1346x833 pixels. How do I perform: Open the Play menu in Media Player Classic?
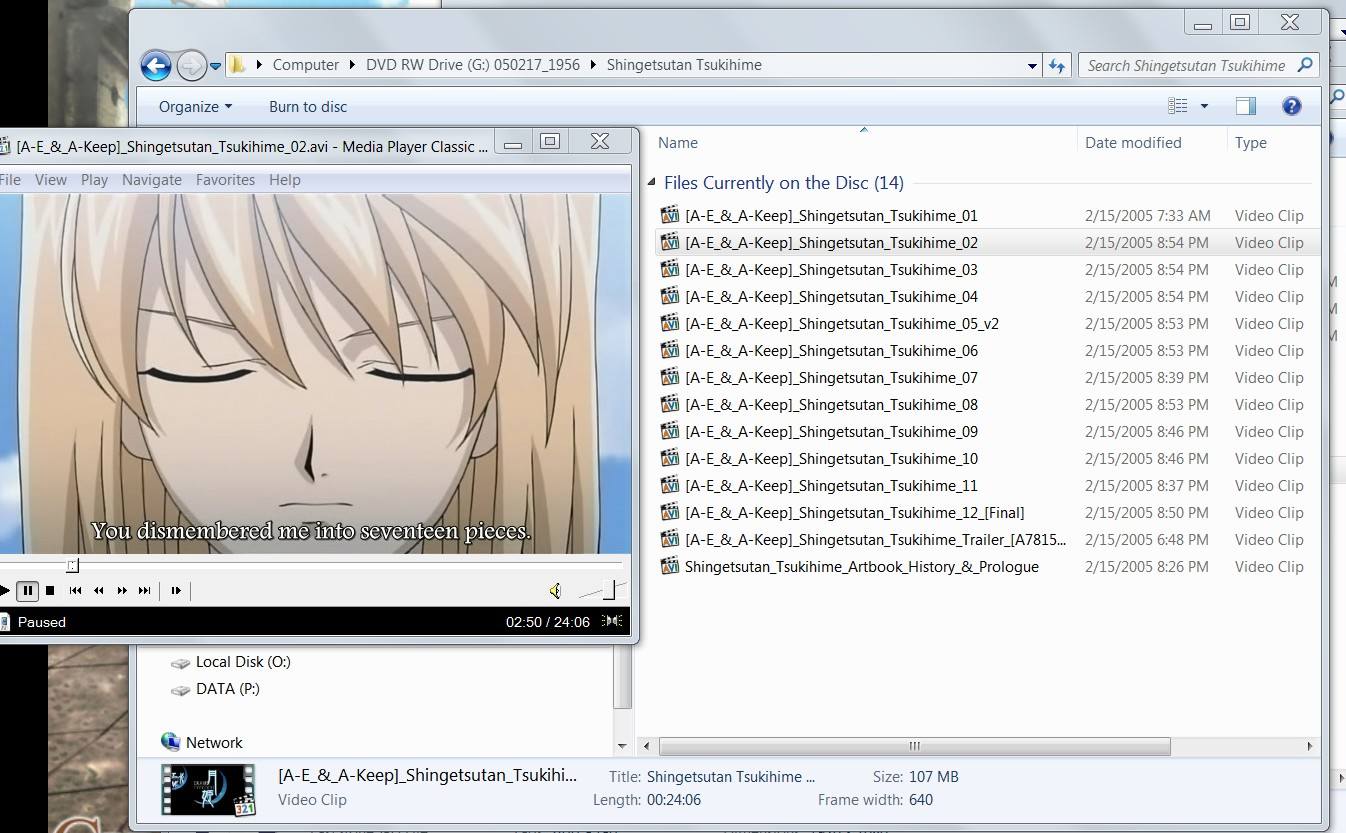coord(94,180)
